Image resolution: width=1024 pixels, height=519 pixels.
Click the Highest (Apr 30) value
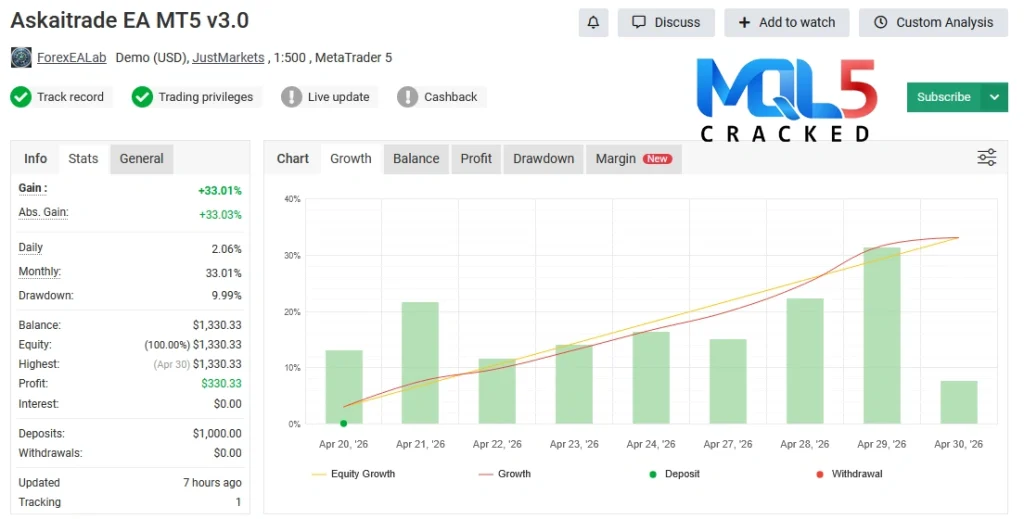click(197, 364)
